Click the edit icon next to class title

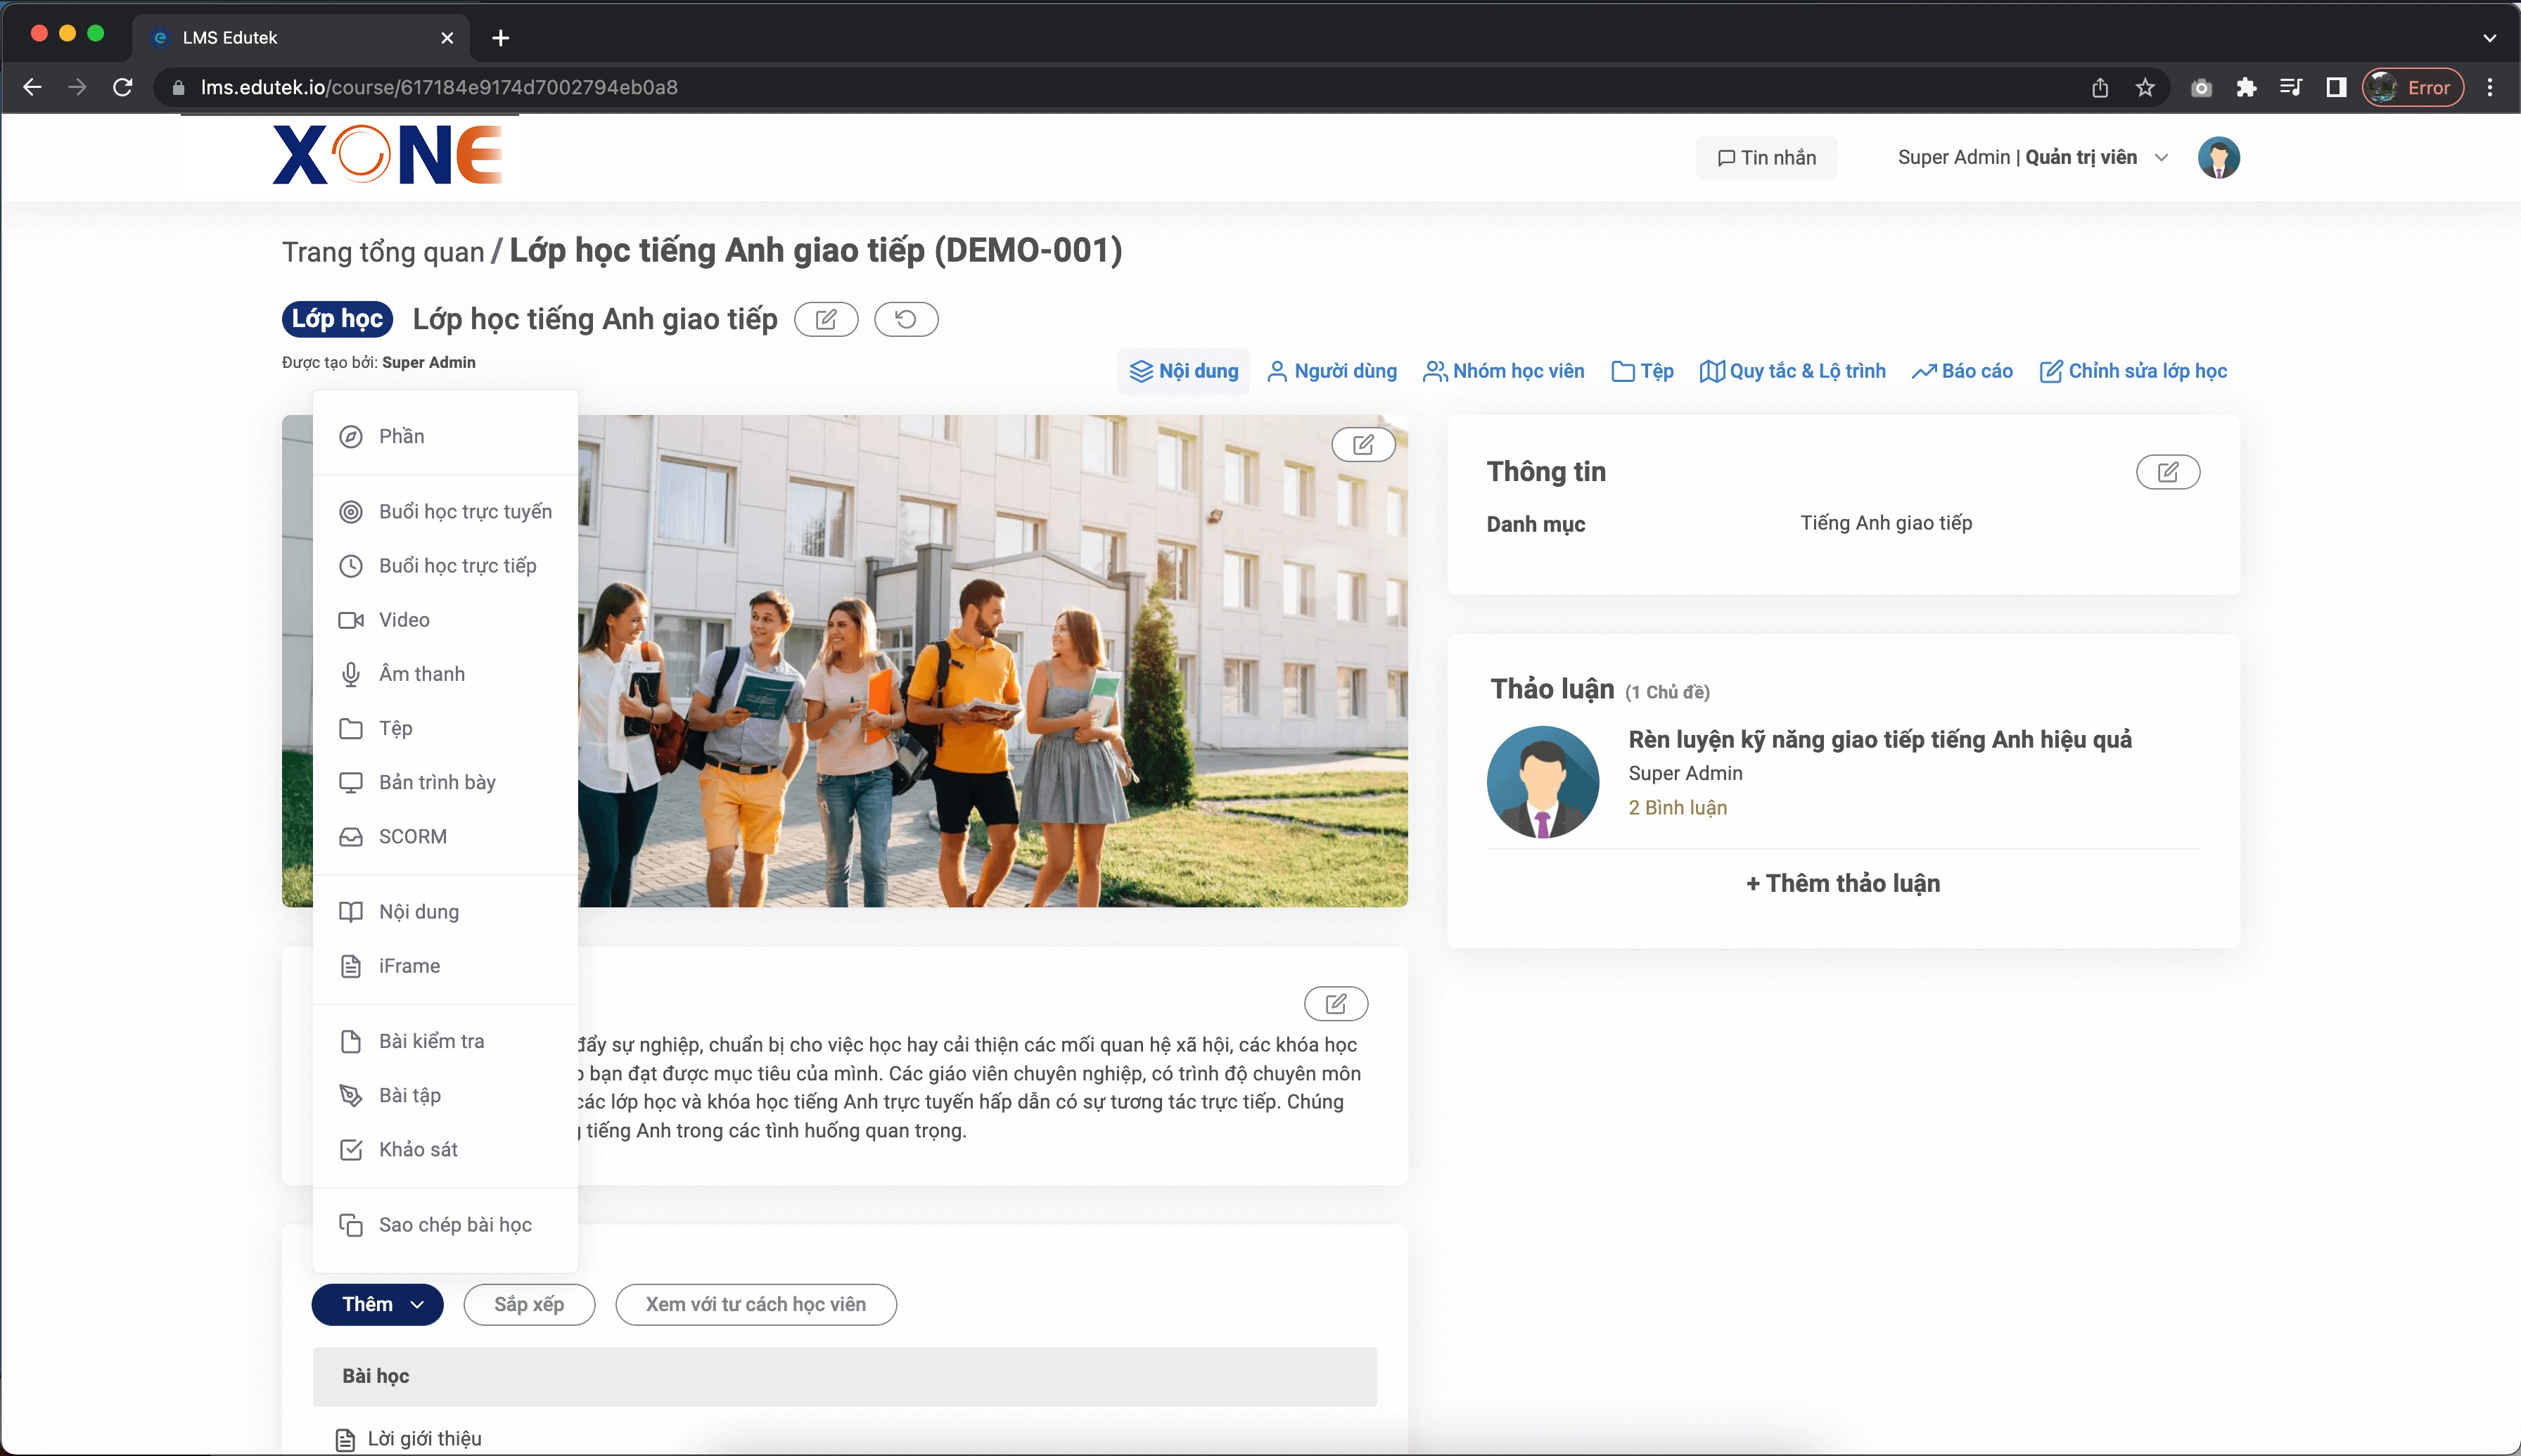826,319
